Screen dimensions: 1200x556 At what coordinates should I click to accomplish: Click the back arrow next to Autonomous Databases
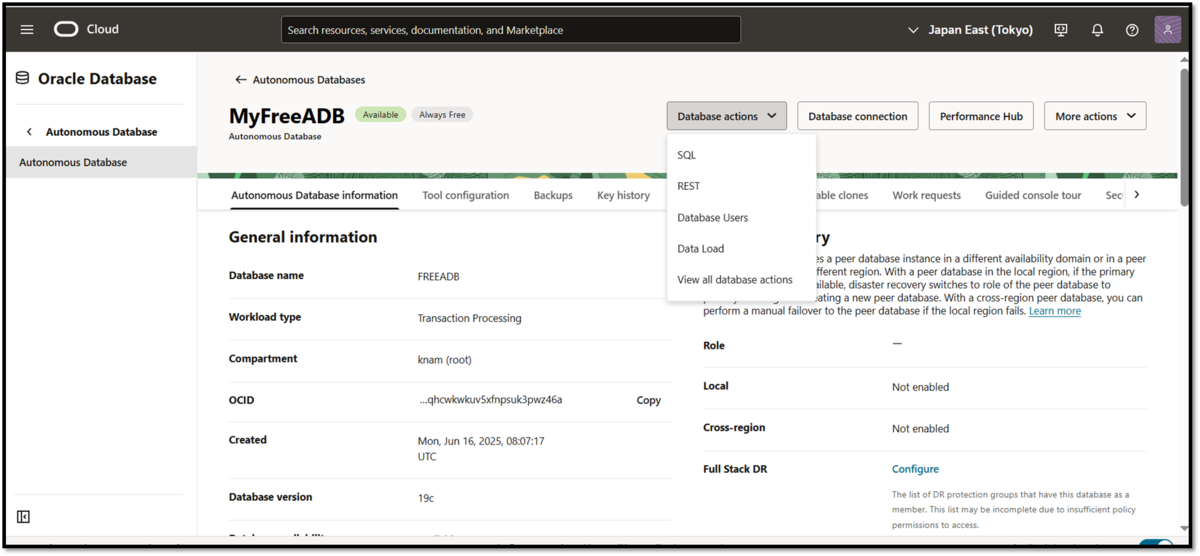coord(240,80)
